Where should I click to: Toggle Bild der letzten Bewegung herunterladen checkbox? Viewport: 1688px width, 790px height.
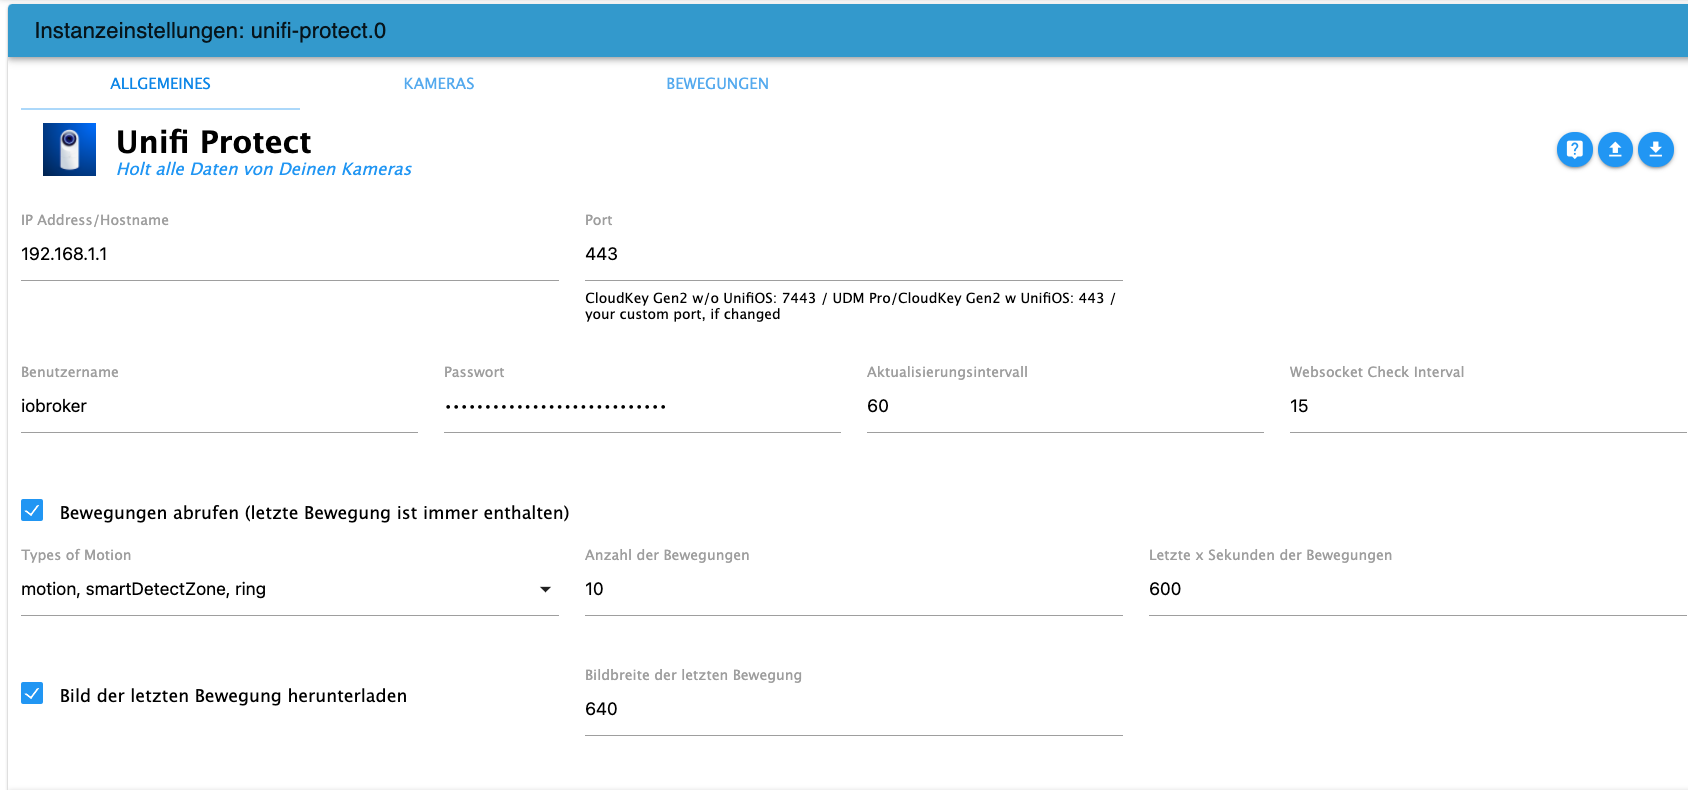(32, 694)
